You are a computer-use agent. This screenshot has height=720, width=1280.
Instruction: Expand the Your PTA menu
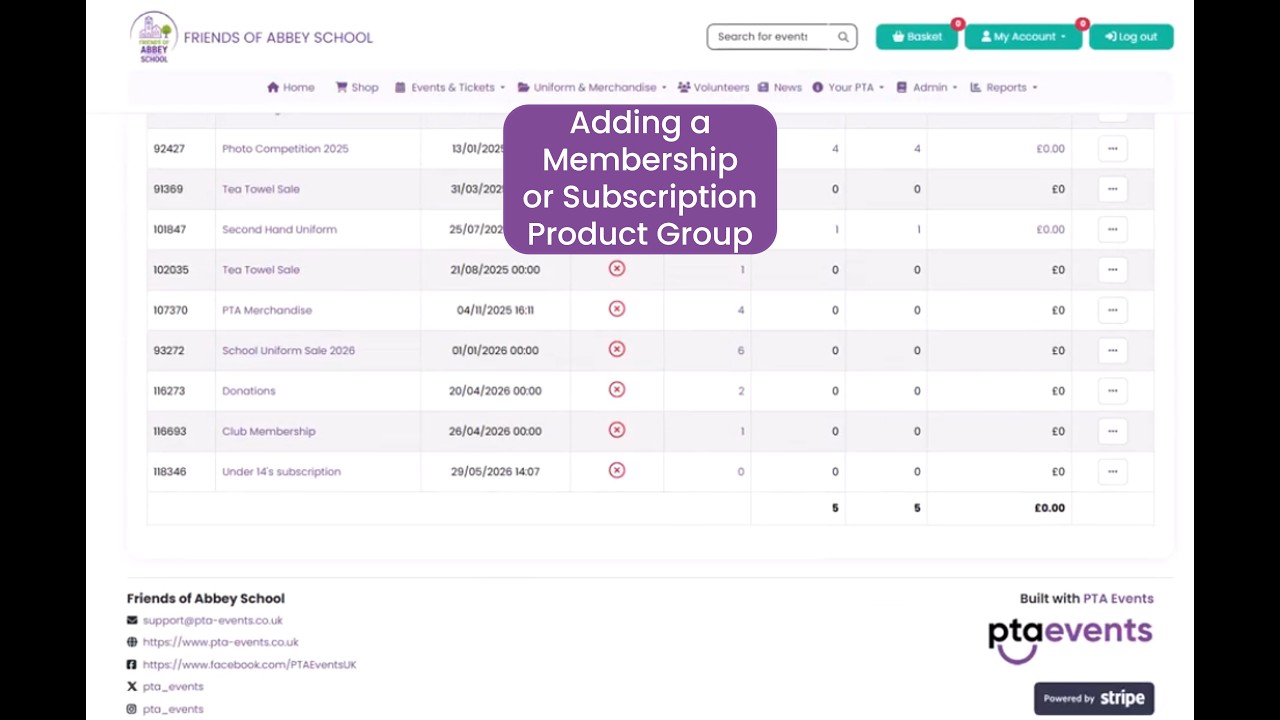coord(848,87)
